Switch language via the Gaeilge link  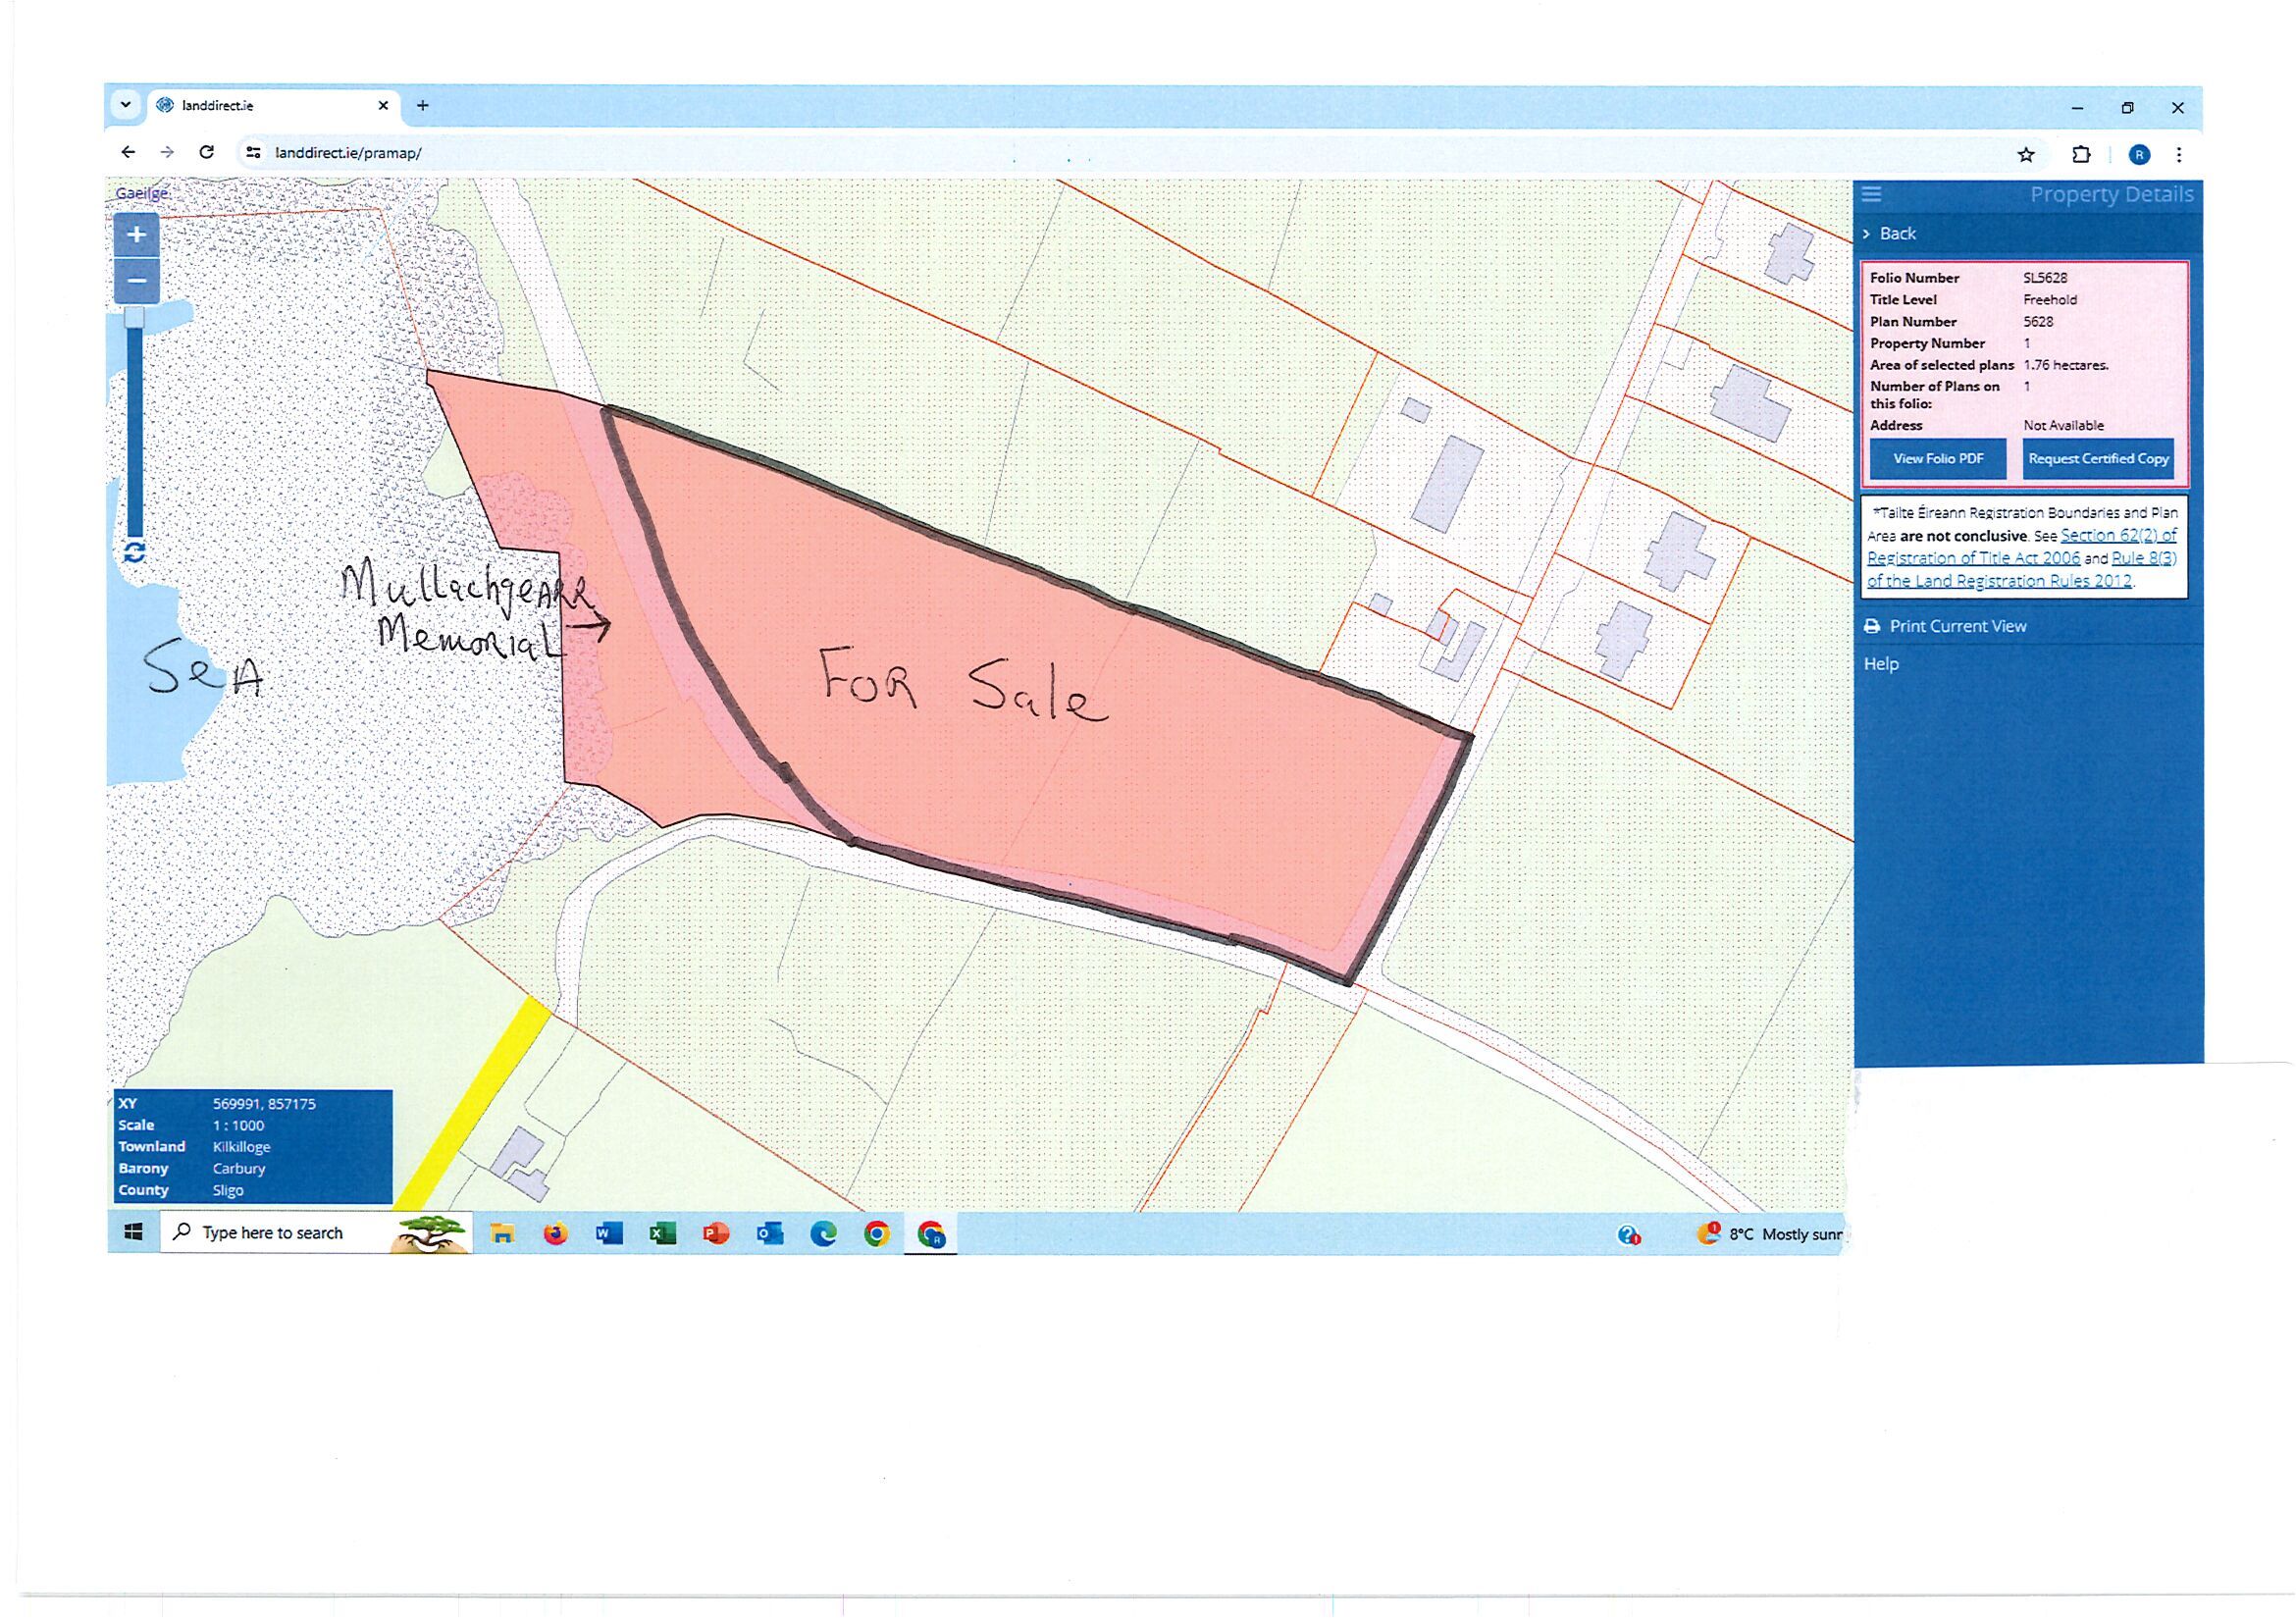pos(142,193)
